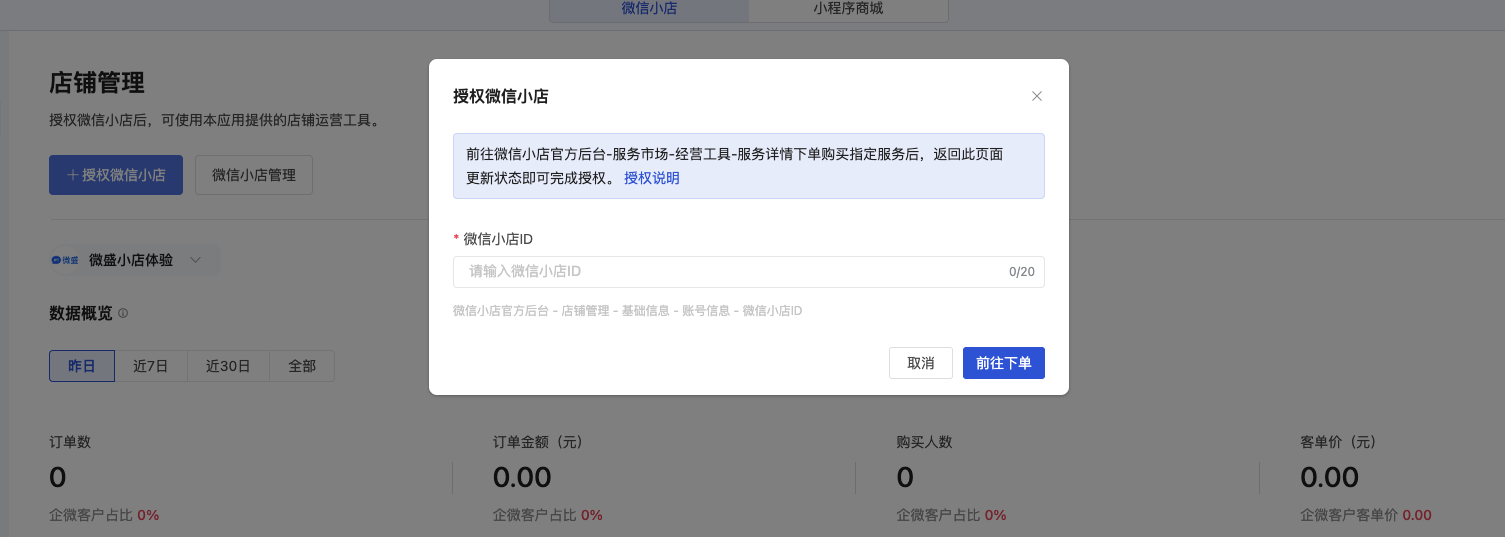Switch to the 小程序商城 tab
The image size is (1505, 537).
coord(848,9)
